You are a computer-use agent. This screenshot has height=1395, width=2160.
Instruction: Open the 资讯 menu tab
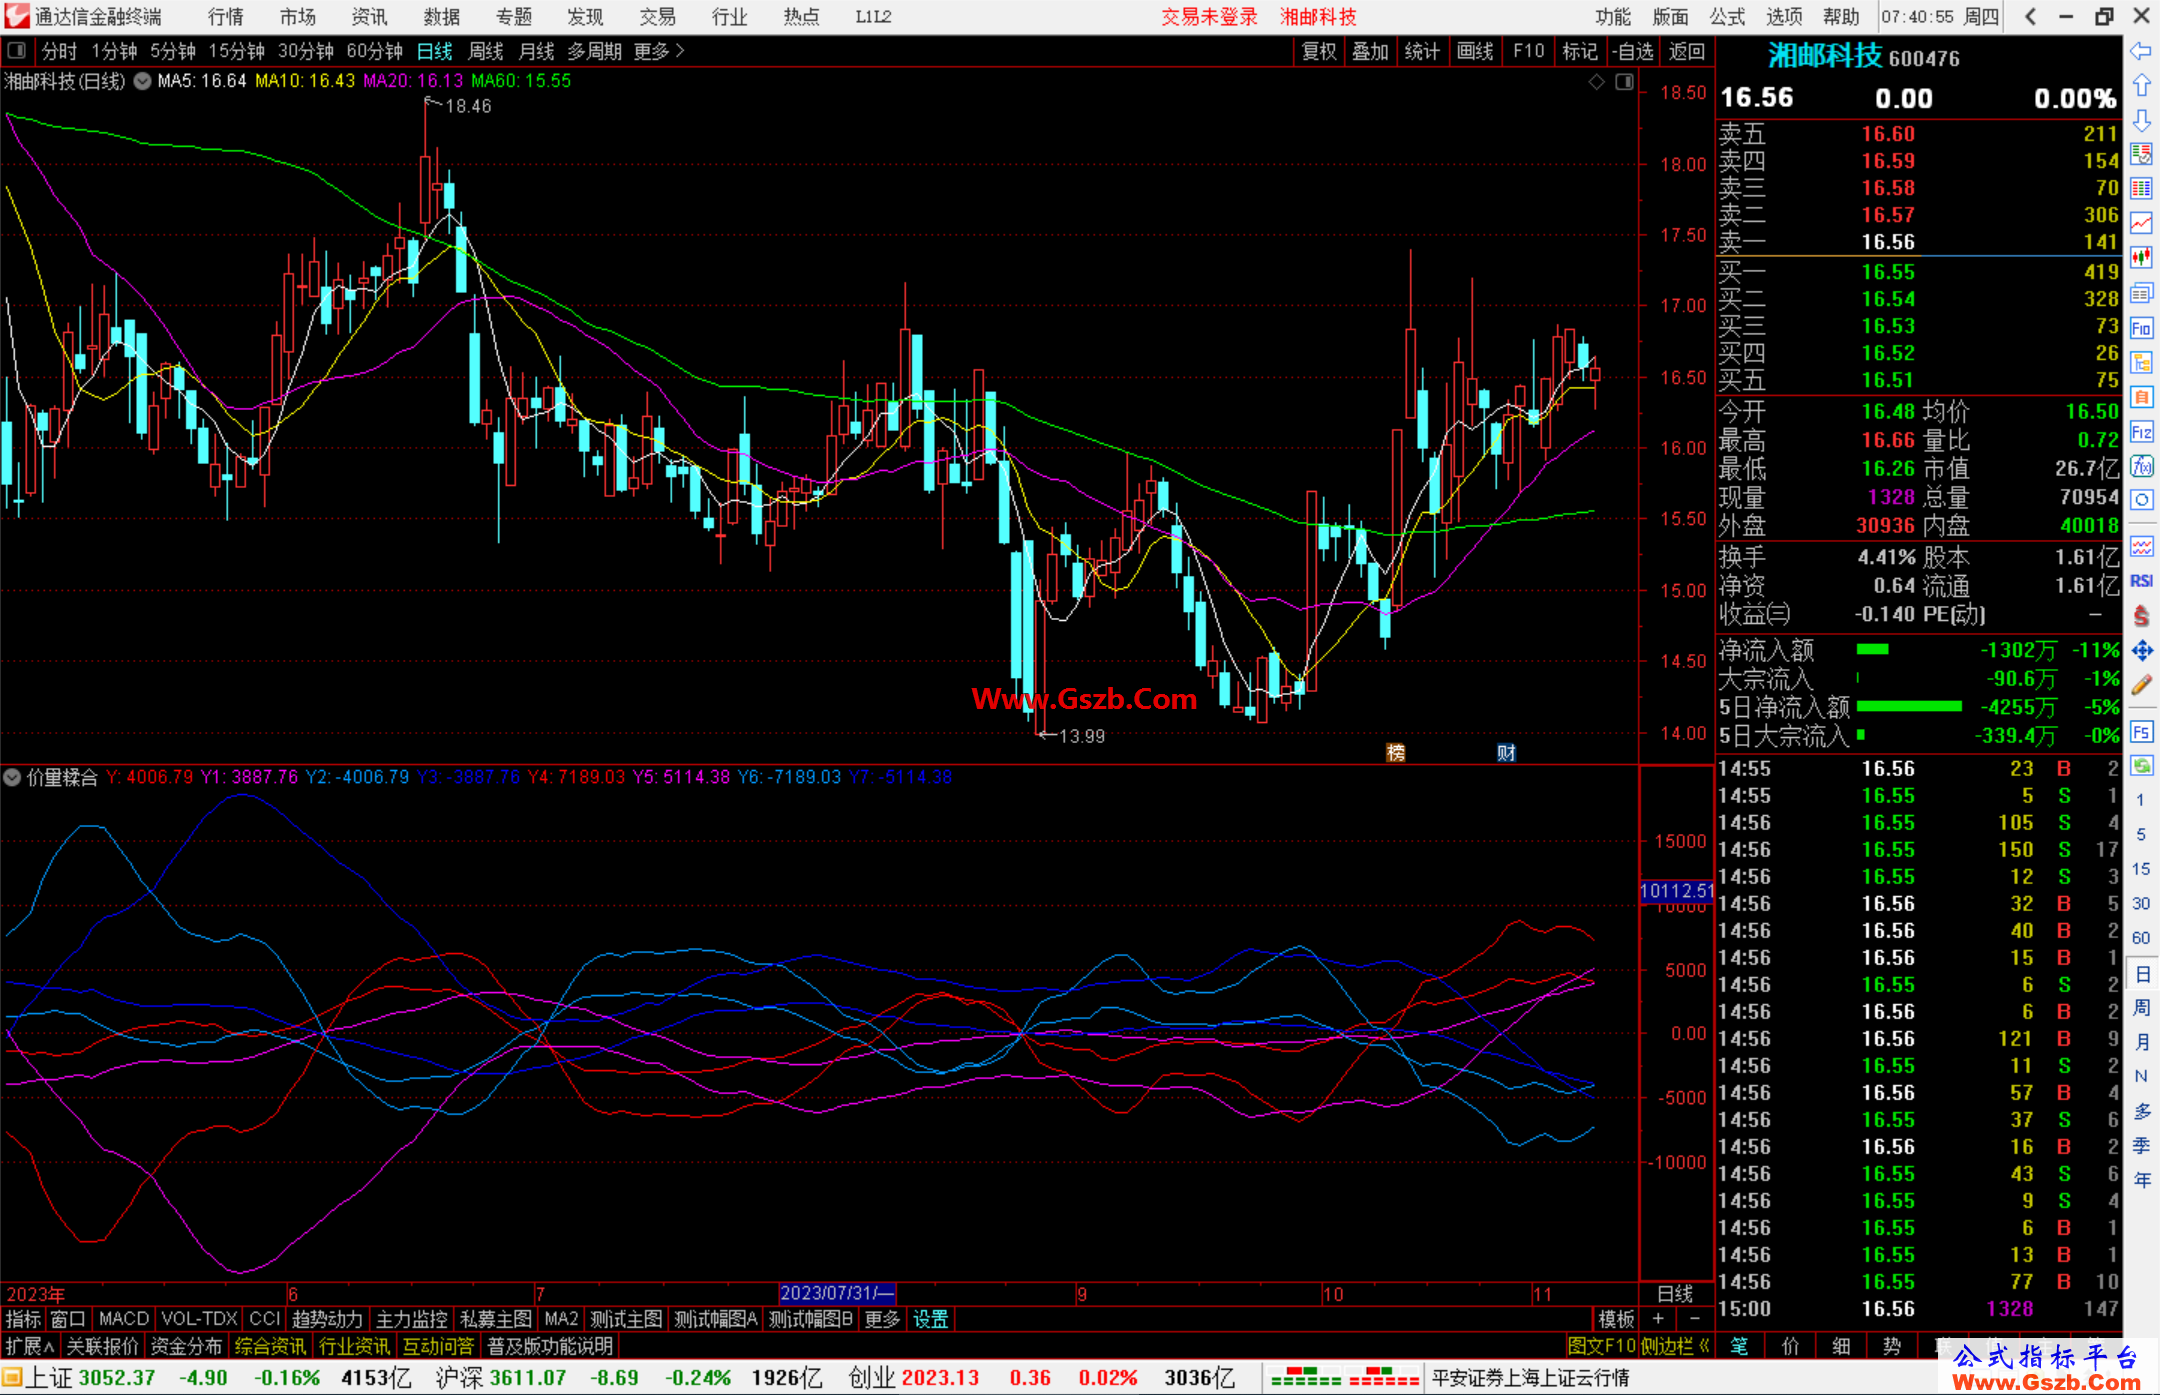369,17
